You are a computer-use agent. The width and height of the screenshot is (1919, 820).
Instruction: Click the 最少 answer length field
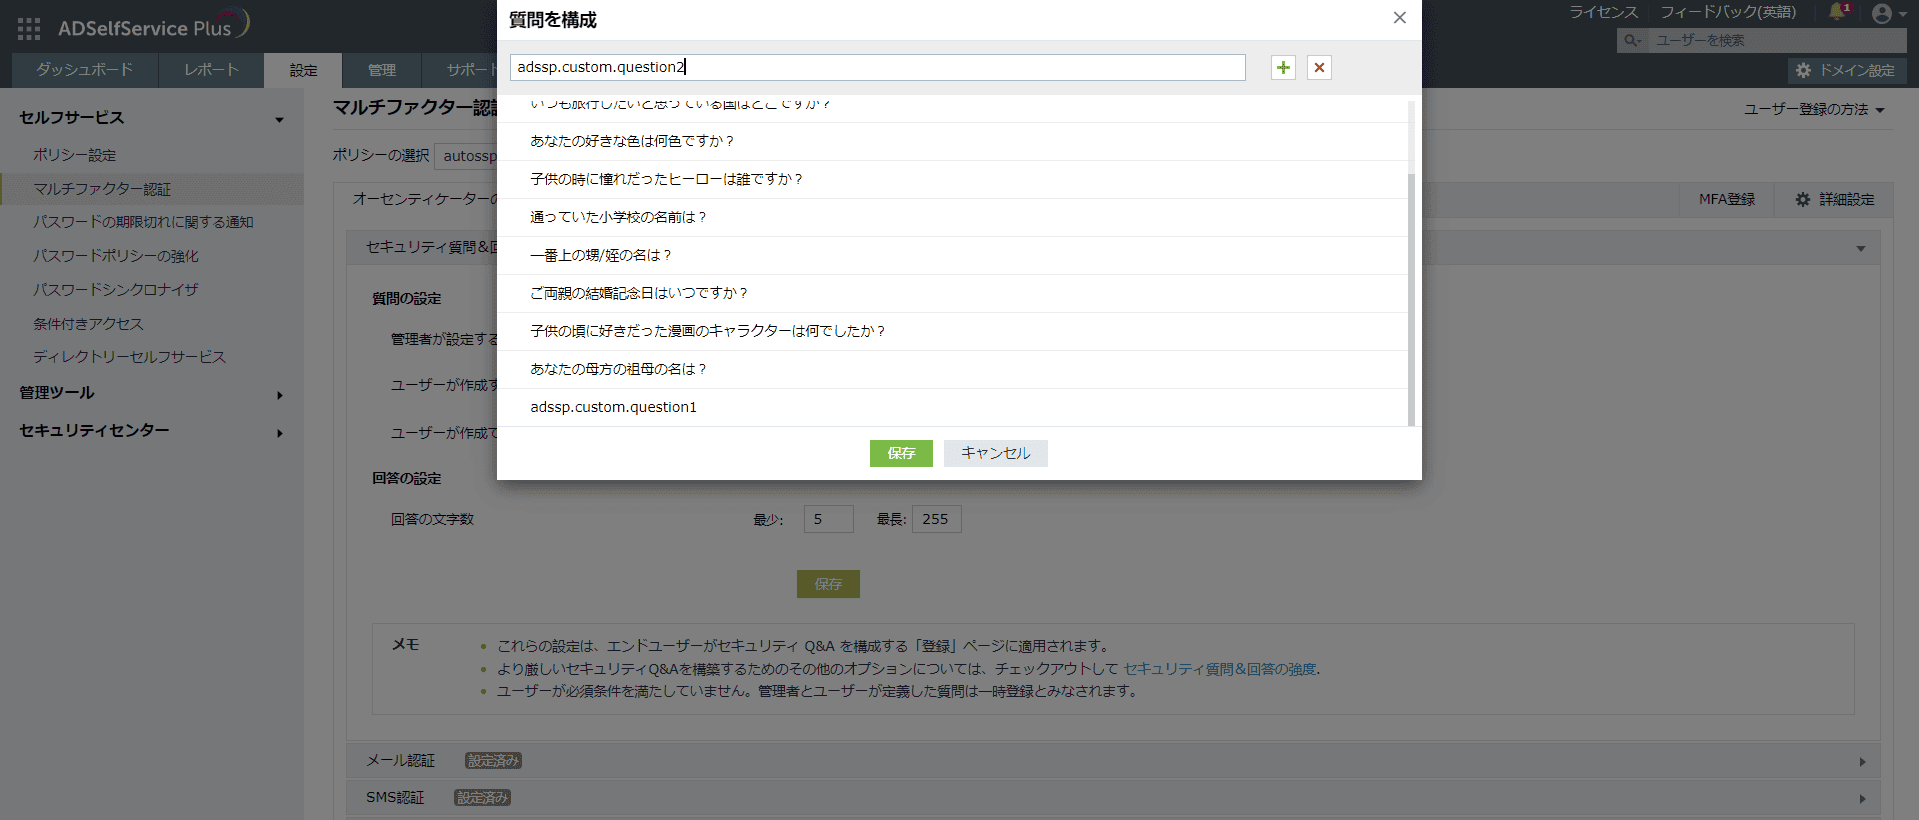(828, 519)
